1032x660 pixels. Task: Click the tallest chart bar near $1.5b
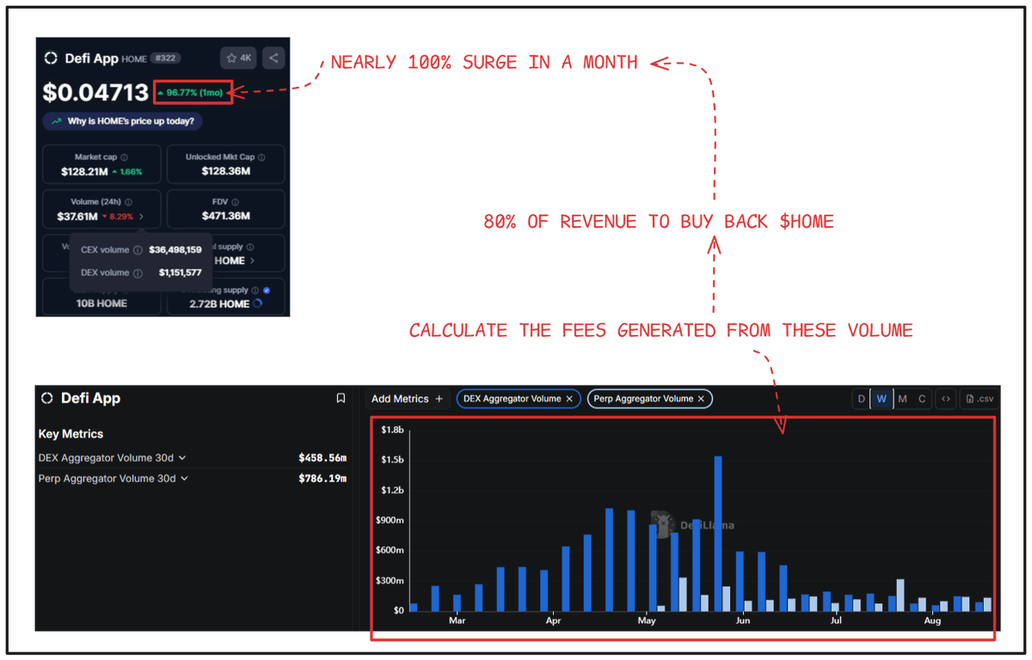coord(717,534)
